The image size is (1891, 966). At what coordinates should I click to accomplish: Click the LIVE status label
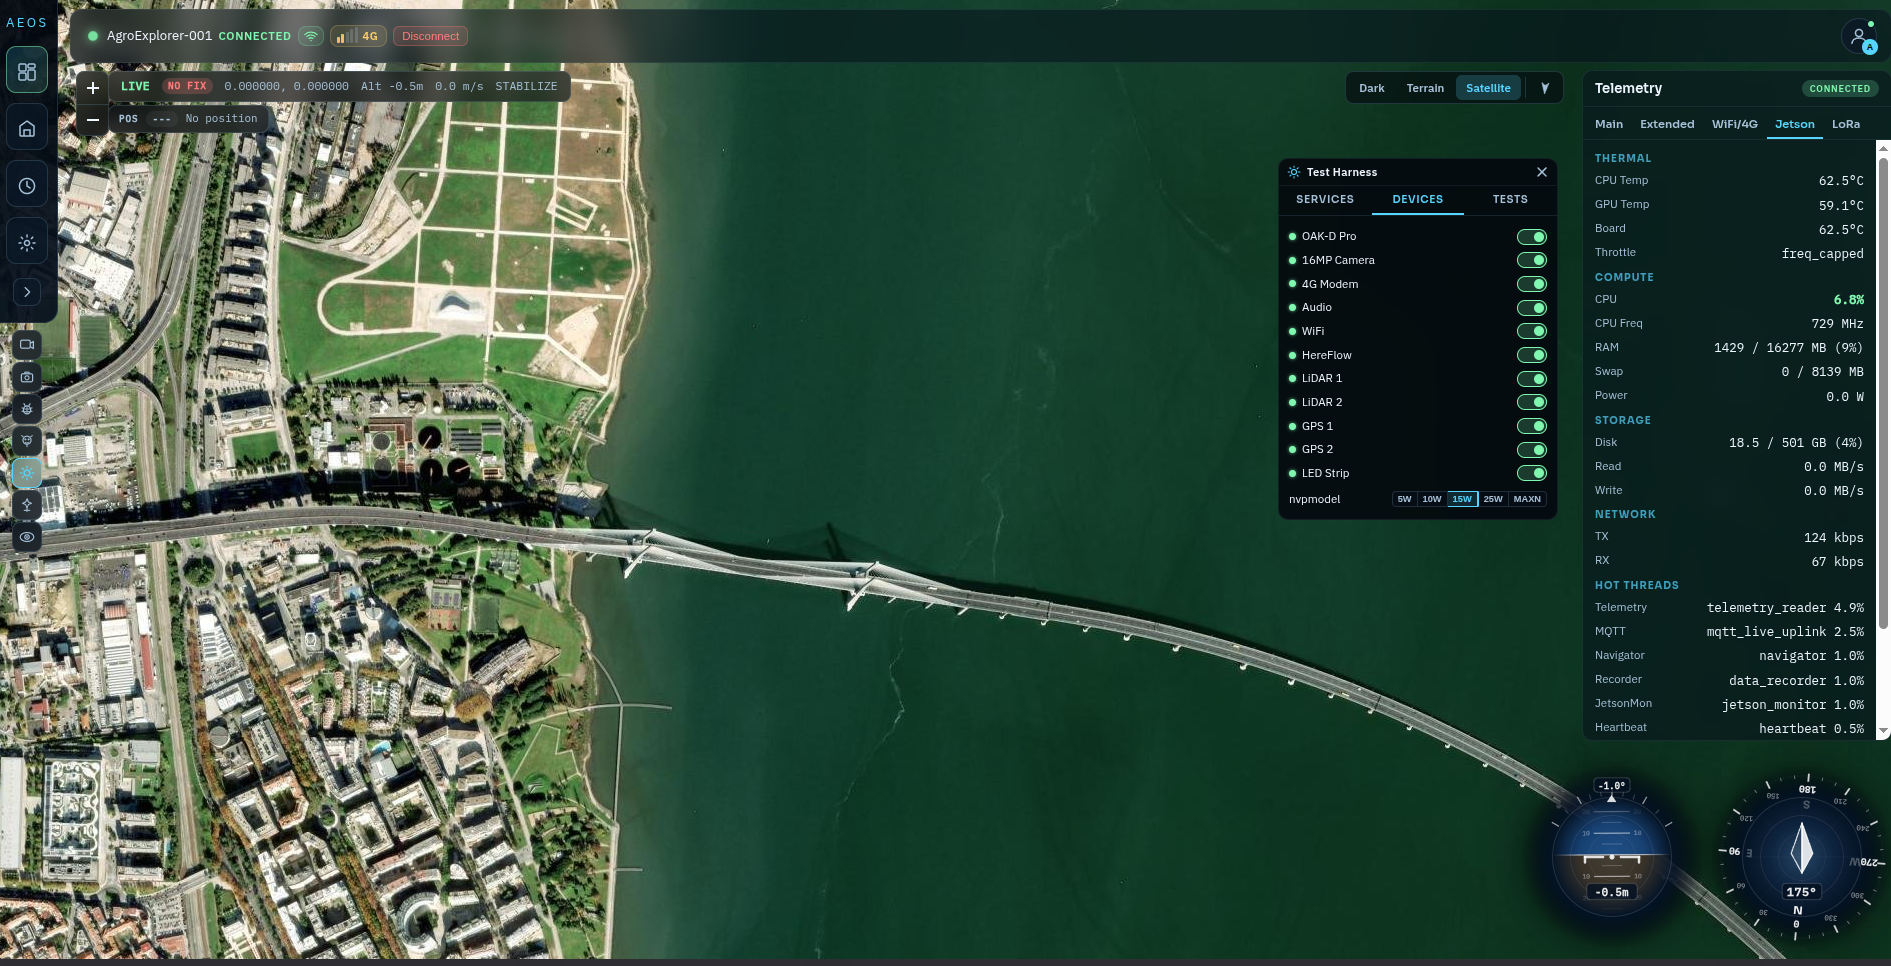[135, 86]
